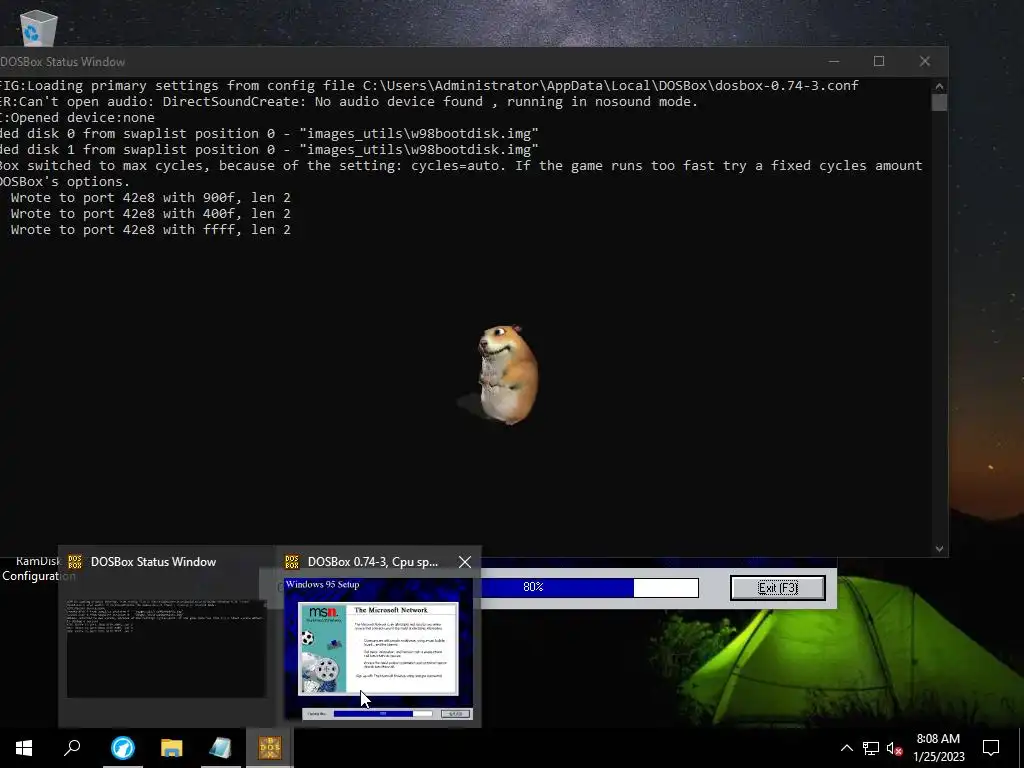The width and height of the screenshot is (1024, 768).
Task: Click the status window scrollbar thumb
Action: pos(940,103)
